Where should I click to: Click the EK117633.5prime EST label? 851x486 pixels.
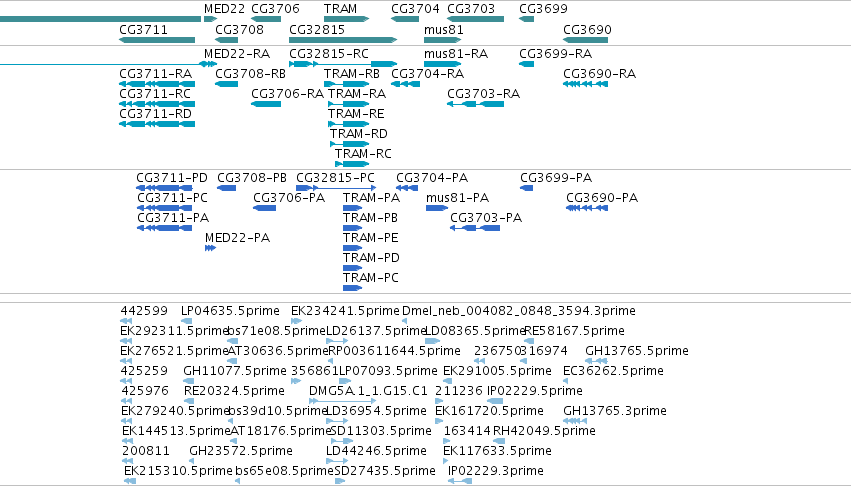pos(497,451)
